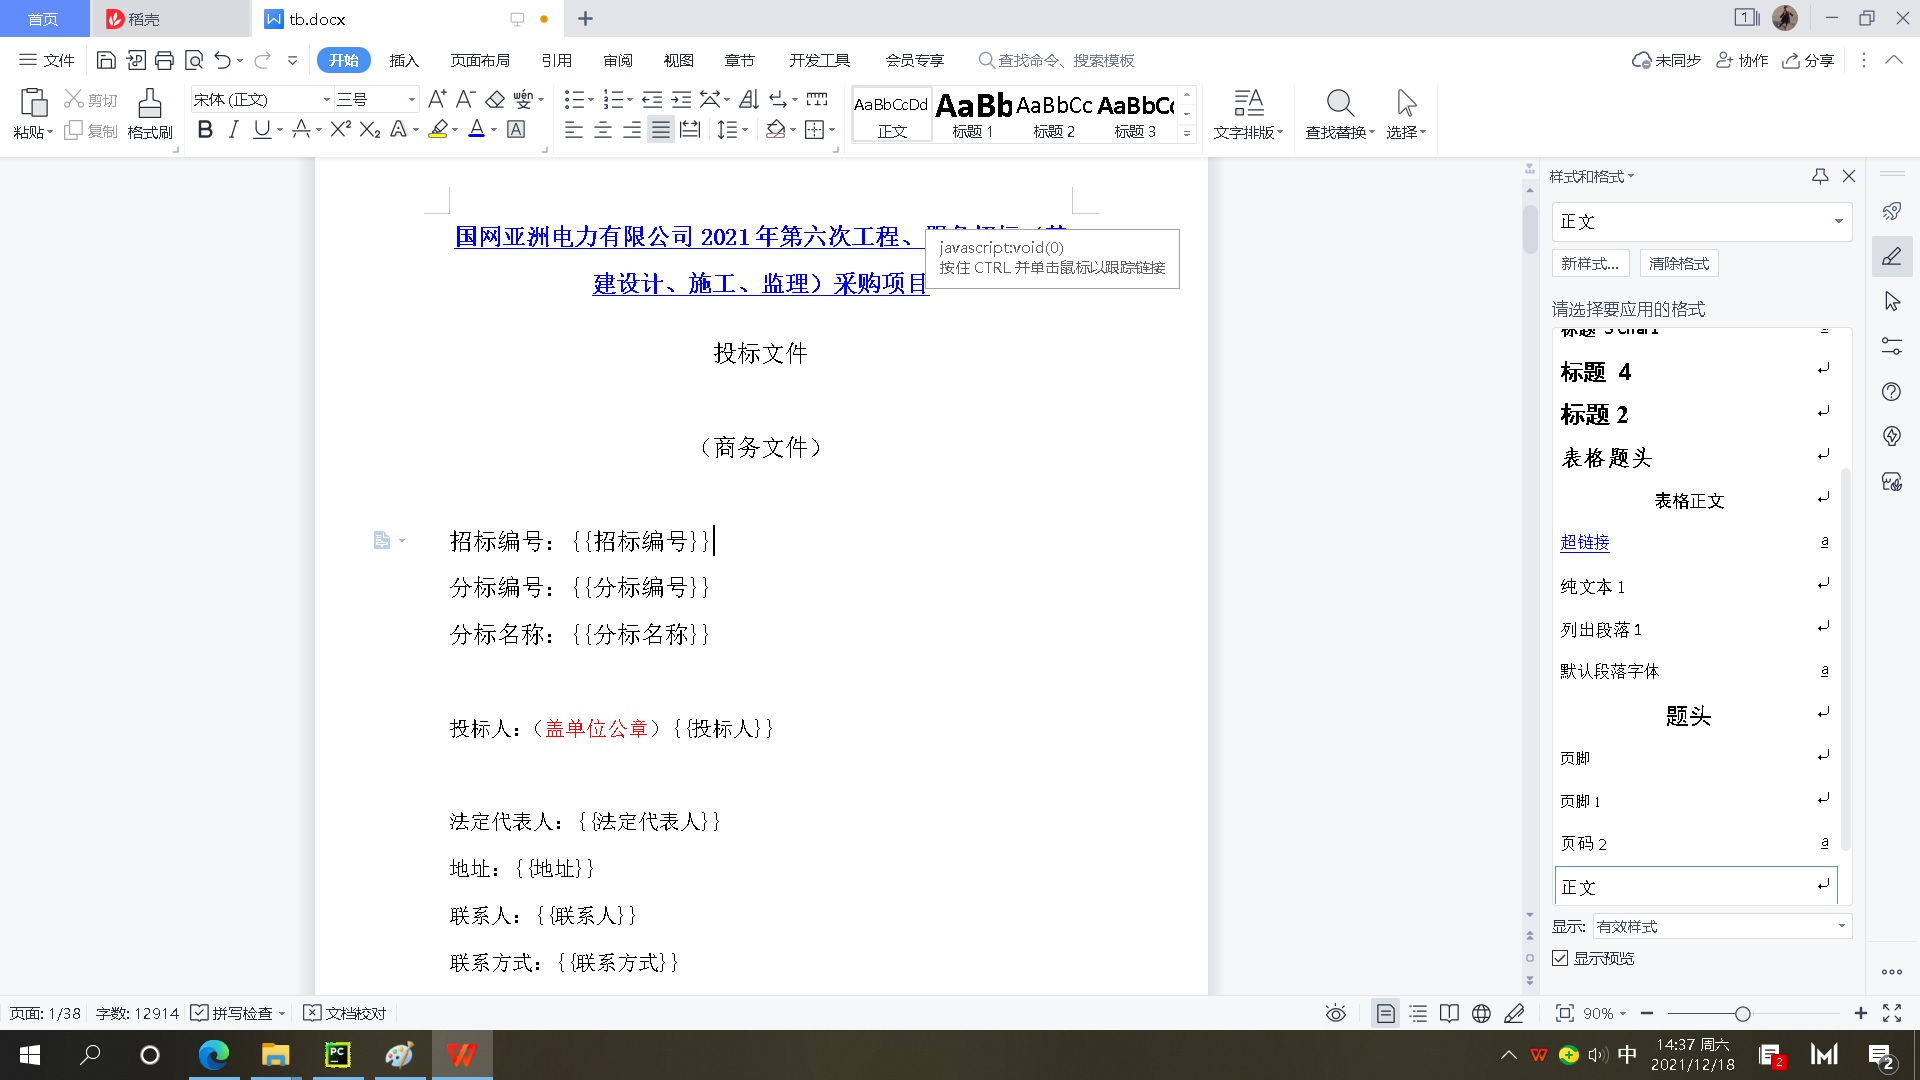
Task: Apply superscript formatting
Action: coord(340,129)
